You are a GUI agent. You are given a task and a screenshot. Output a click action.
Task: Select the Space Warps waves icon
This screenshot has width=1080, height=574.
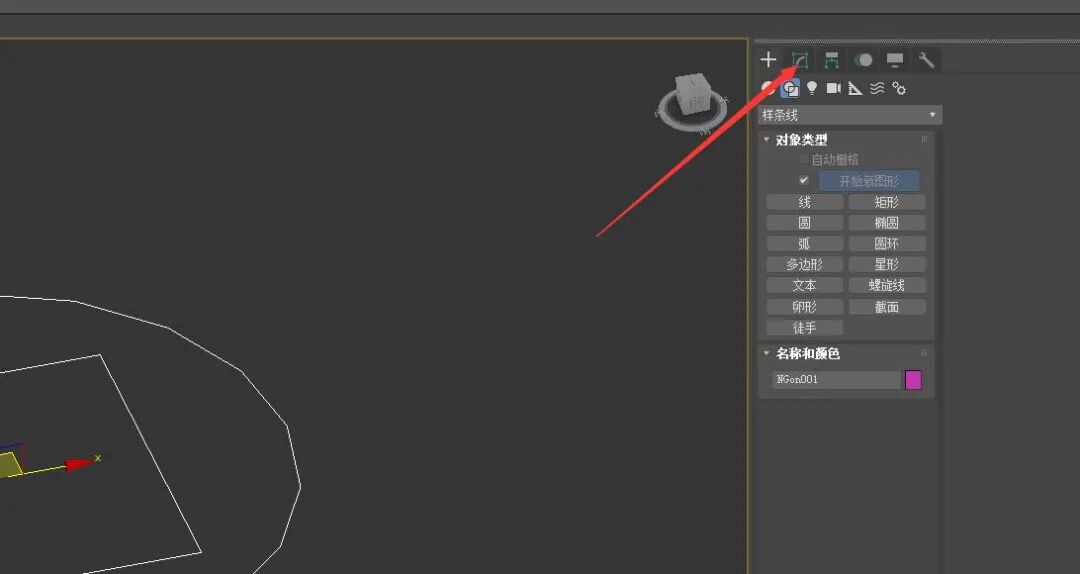pos(877,88)
